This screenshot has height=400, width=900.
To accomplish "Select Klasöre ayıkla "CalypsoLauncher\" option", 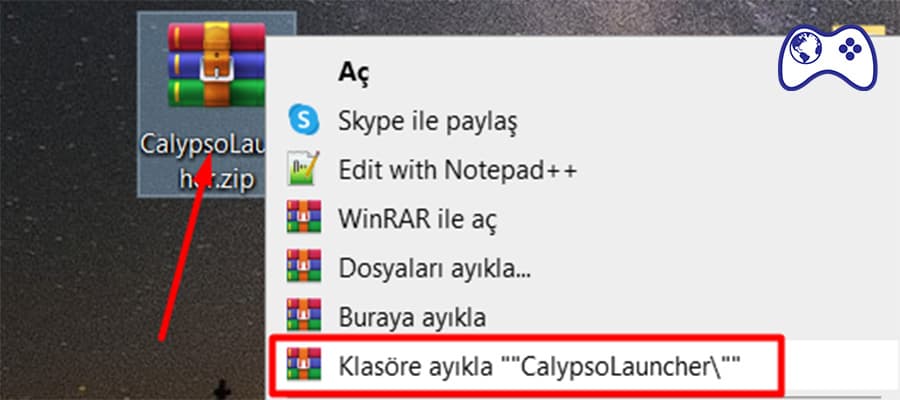I will [x=540, y=366].
